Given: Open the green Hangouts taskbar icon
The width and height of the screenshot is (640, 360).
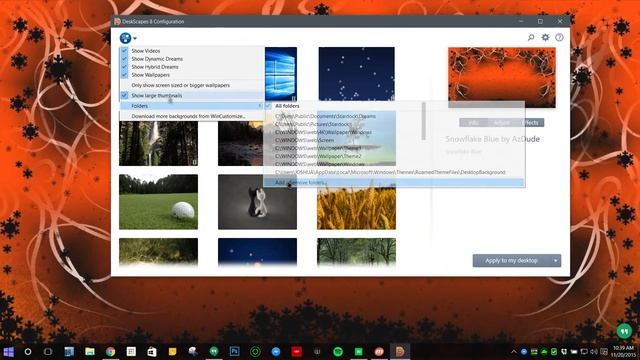Looking at the screenshot, I should click(x=213, y=351).
